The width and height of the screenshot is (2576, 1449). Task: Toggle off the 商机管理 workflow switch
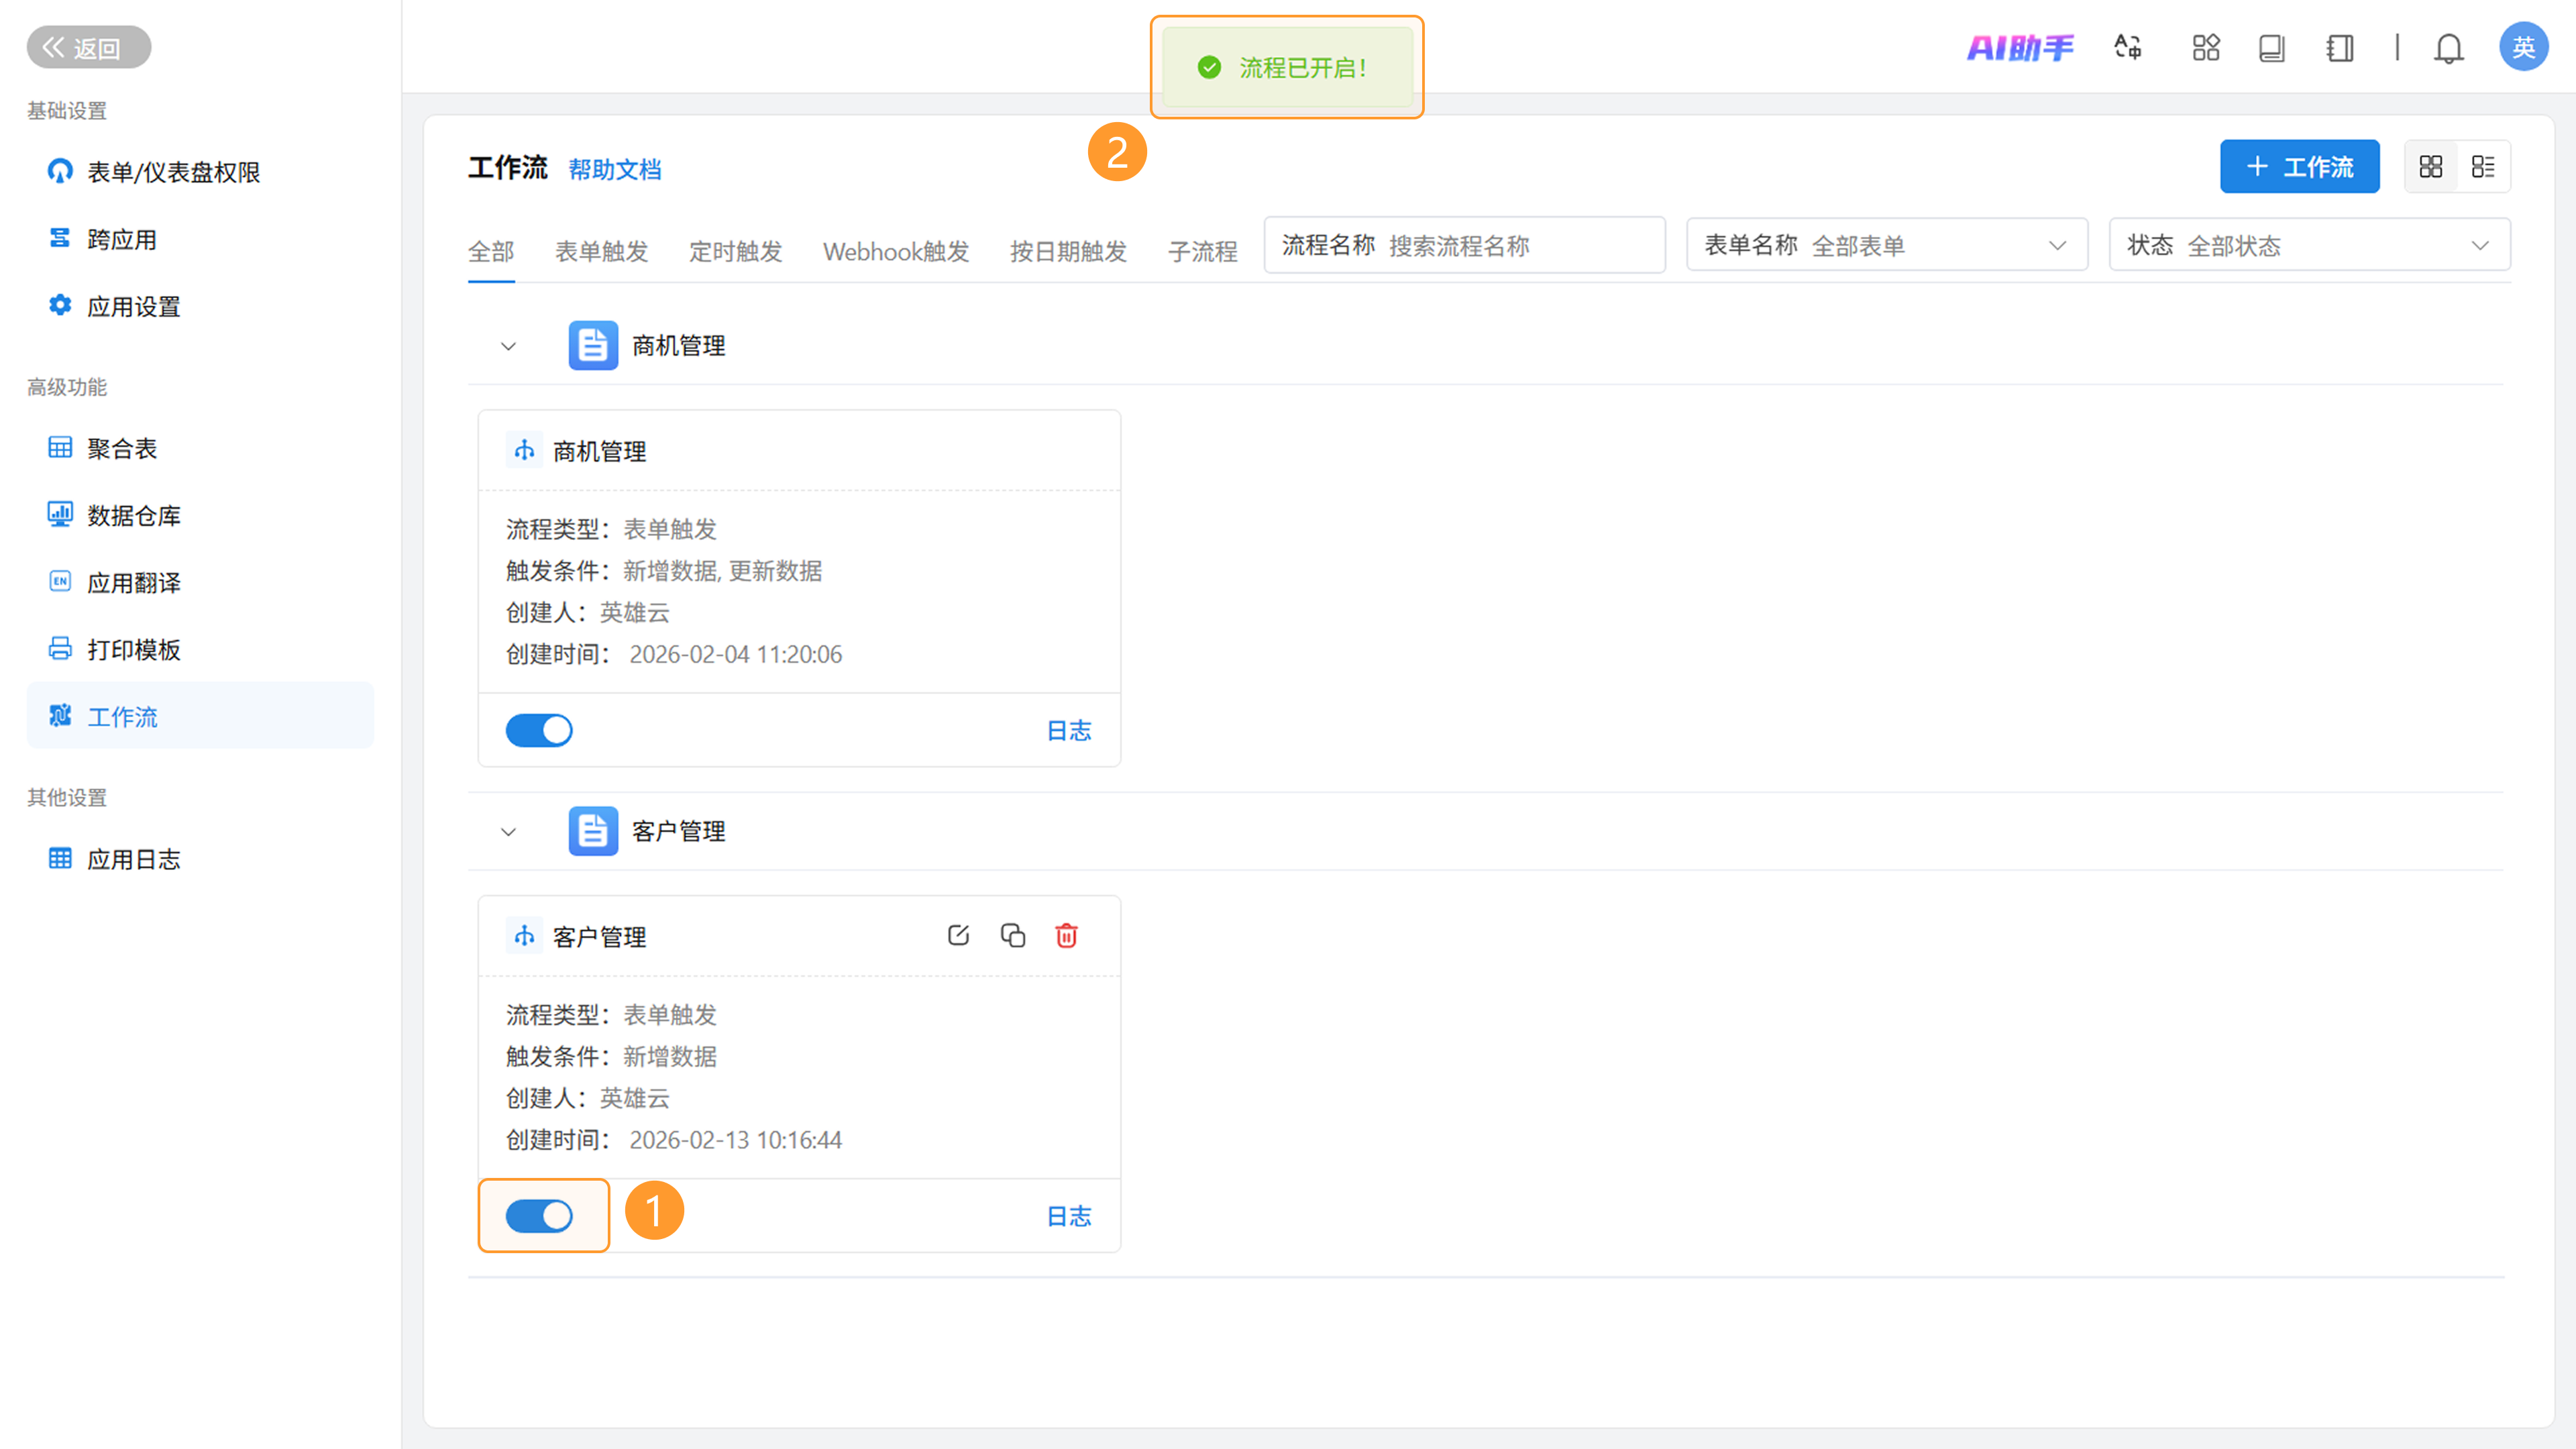tap(539, 730)
